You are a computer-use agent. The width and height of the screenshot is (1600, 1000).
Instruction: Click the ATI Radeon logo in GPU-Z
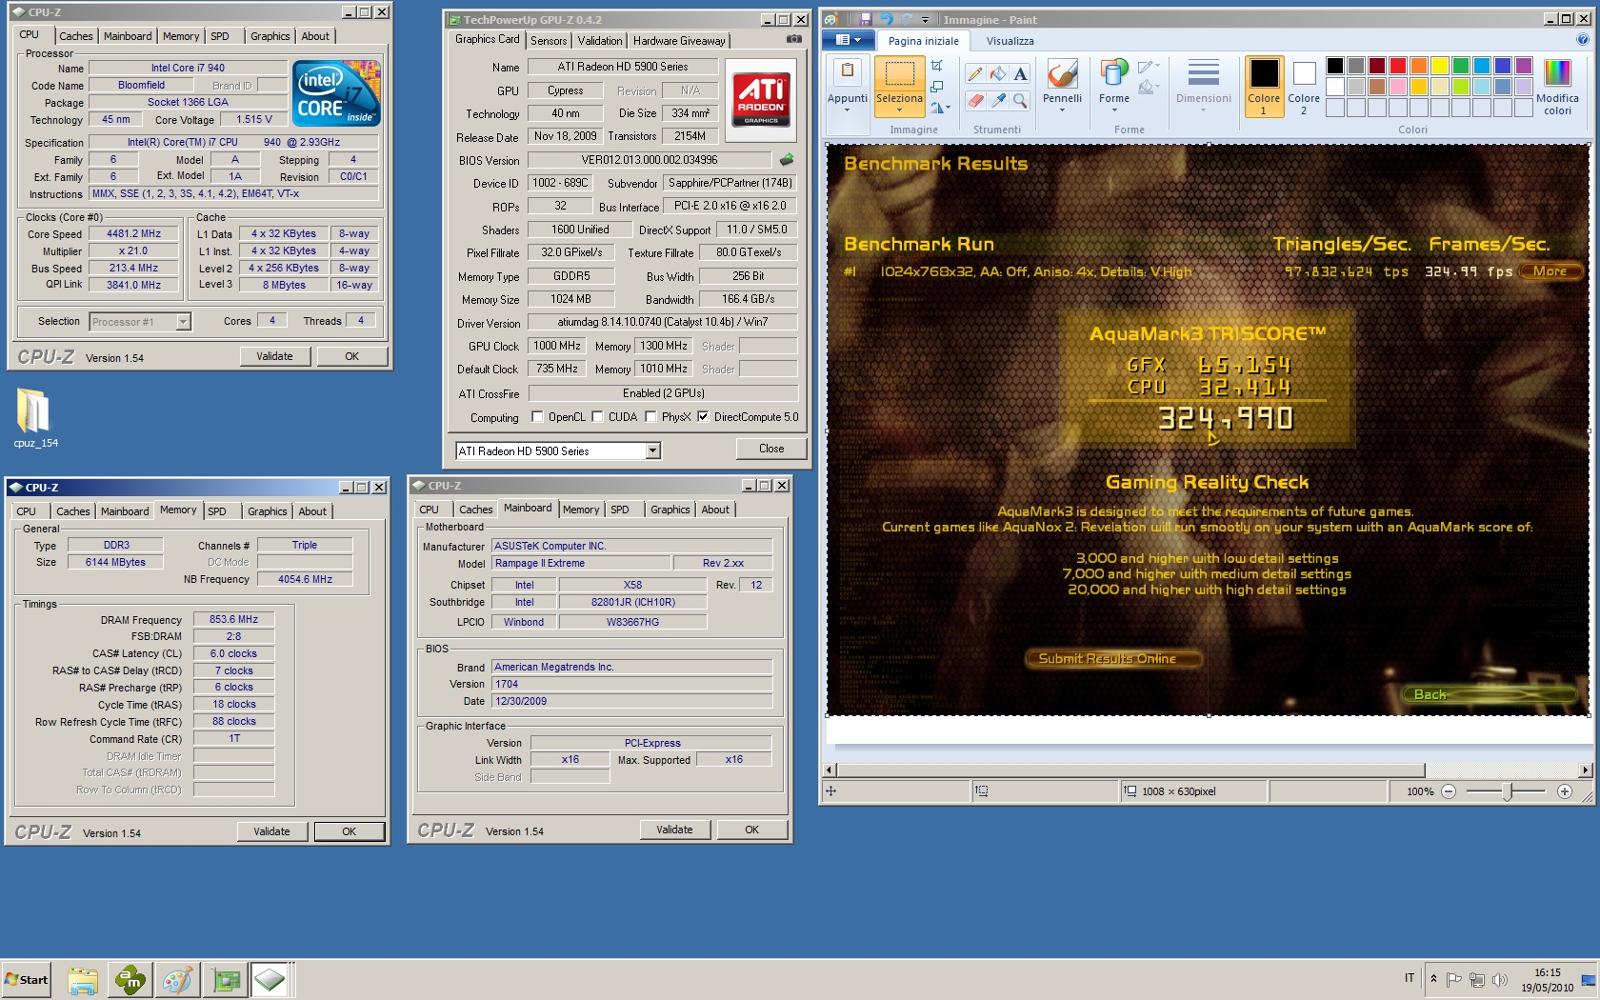pos(761,100)
